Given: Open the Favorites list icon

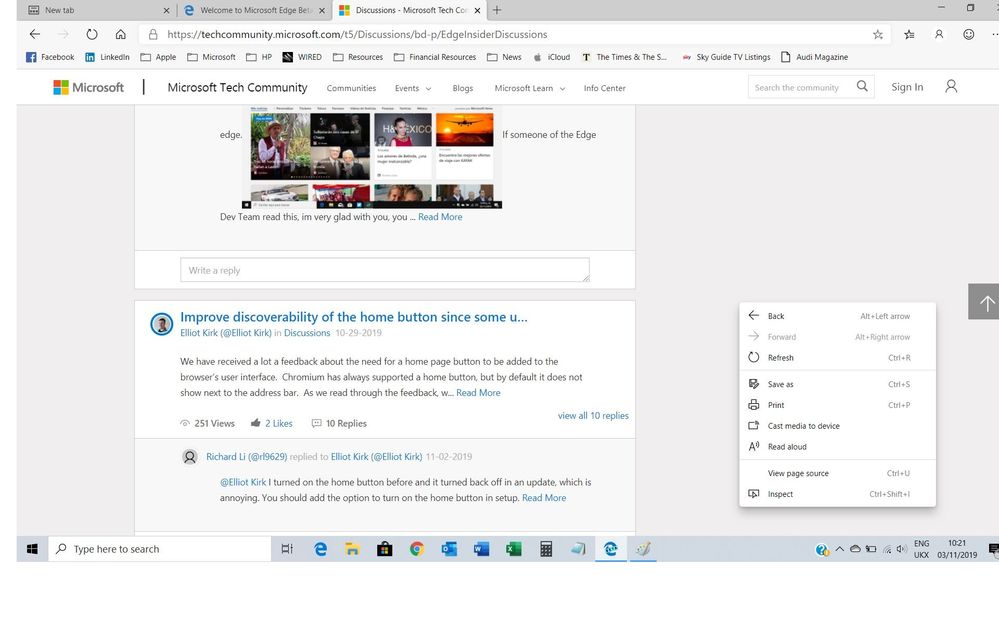Looking at the screenshot, I should [x=909, y=34].
